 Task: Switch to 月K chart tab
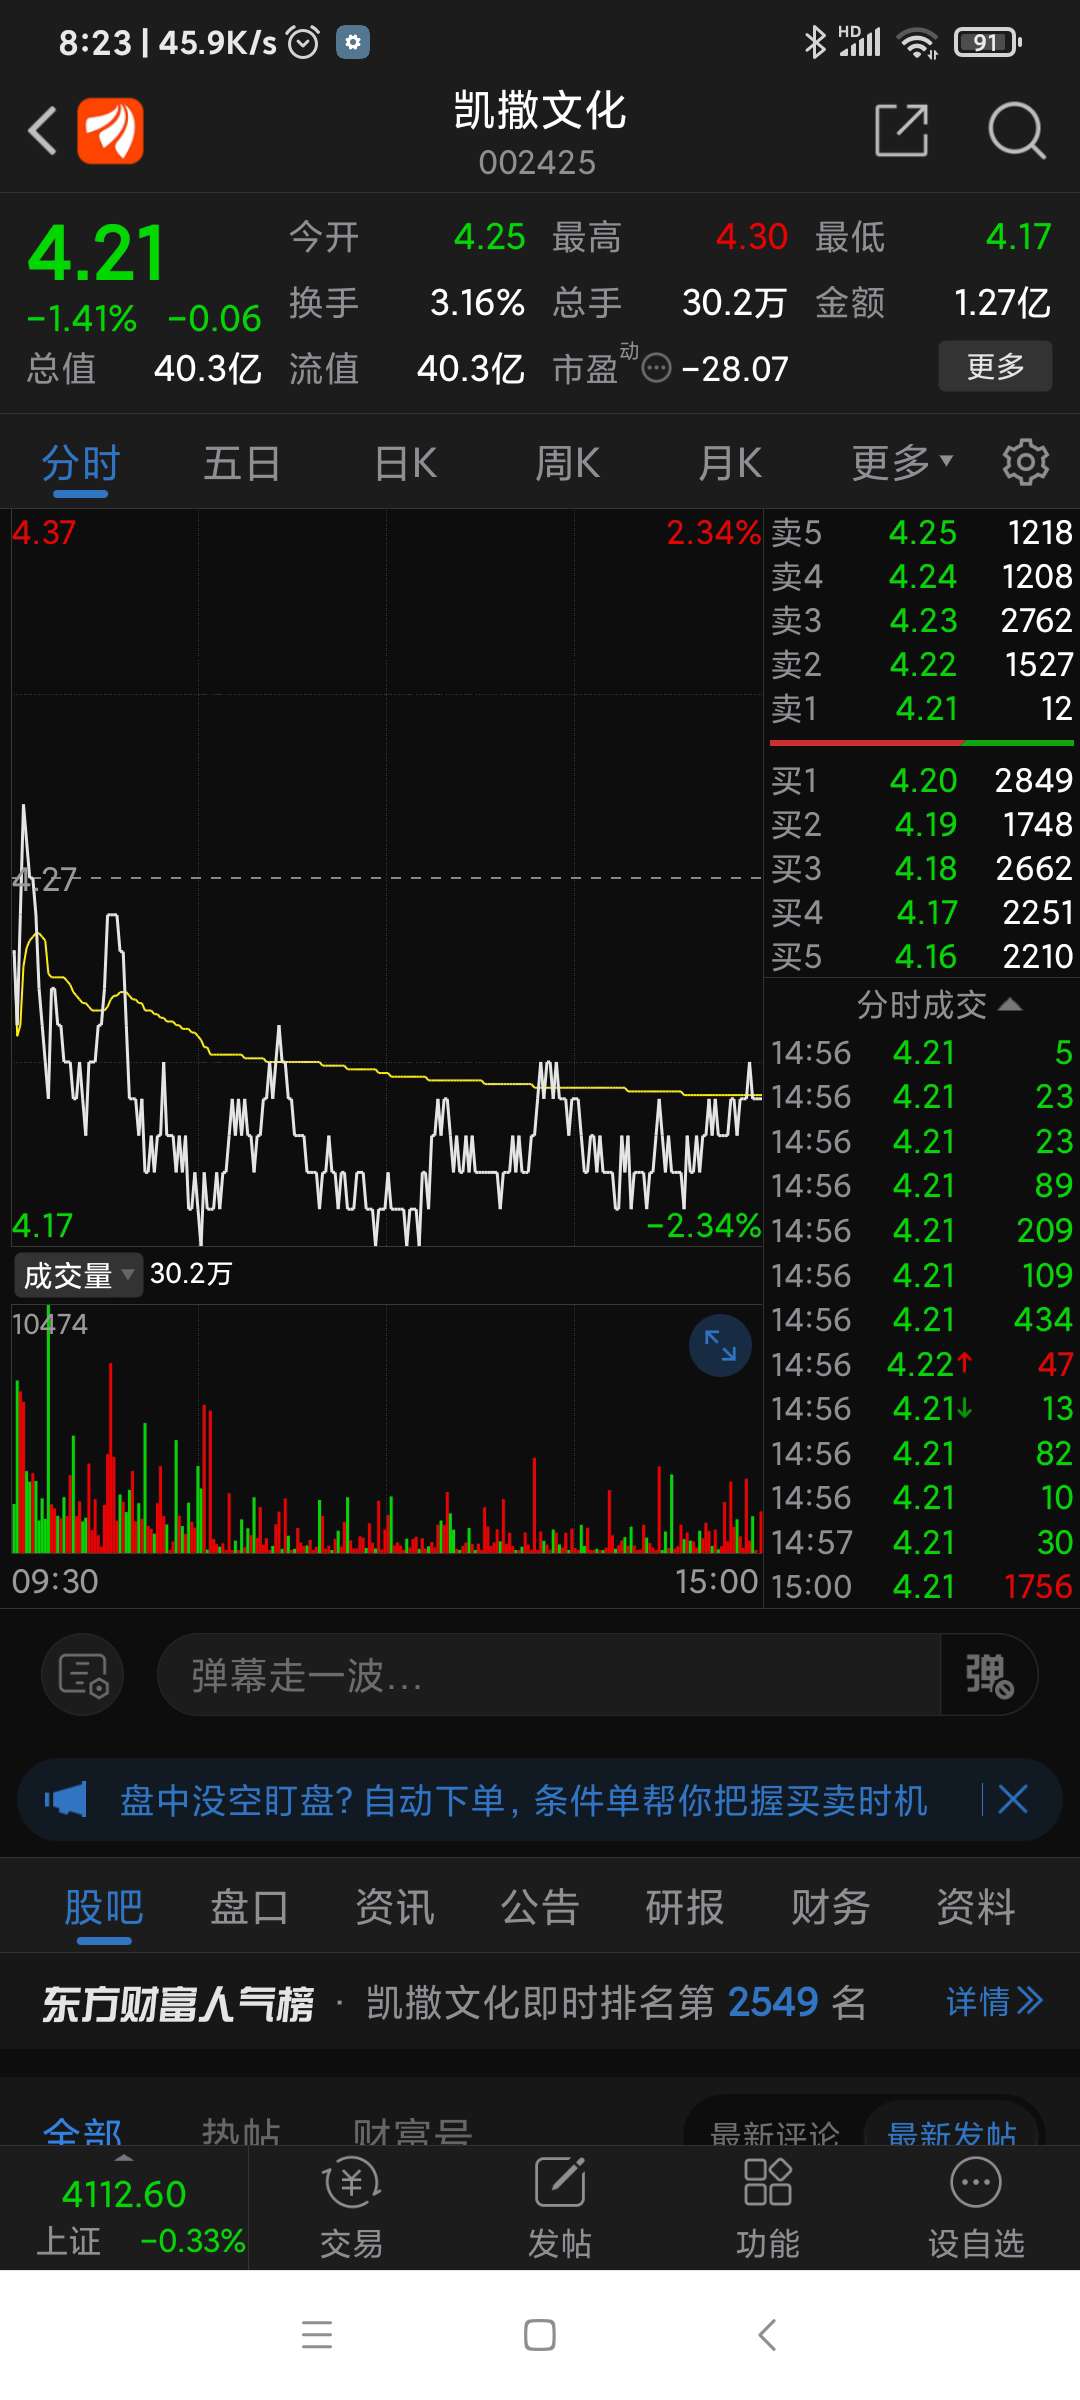(730, 463)
